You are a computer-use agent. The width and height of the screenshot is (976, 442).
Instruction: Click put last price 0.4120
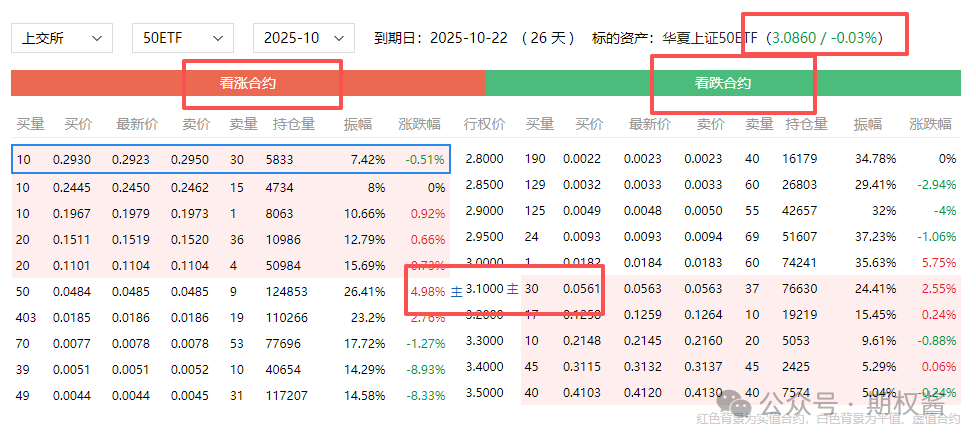[x=643, y=393]
